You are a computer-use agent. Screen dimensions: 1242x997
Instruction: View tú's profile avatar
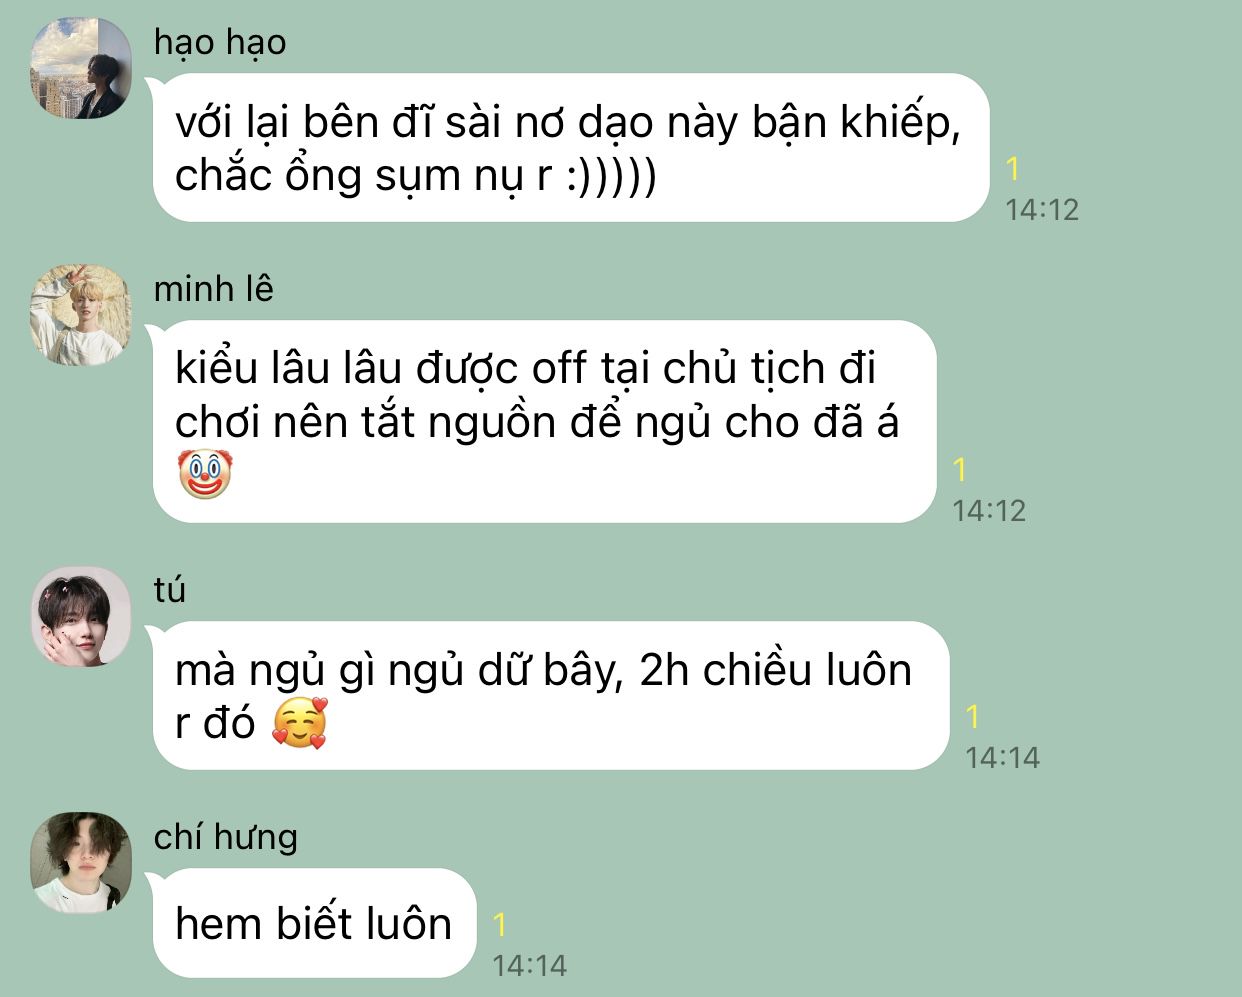(81, 616)
